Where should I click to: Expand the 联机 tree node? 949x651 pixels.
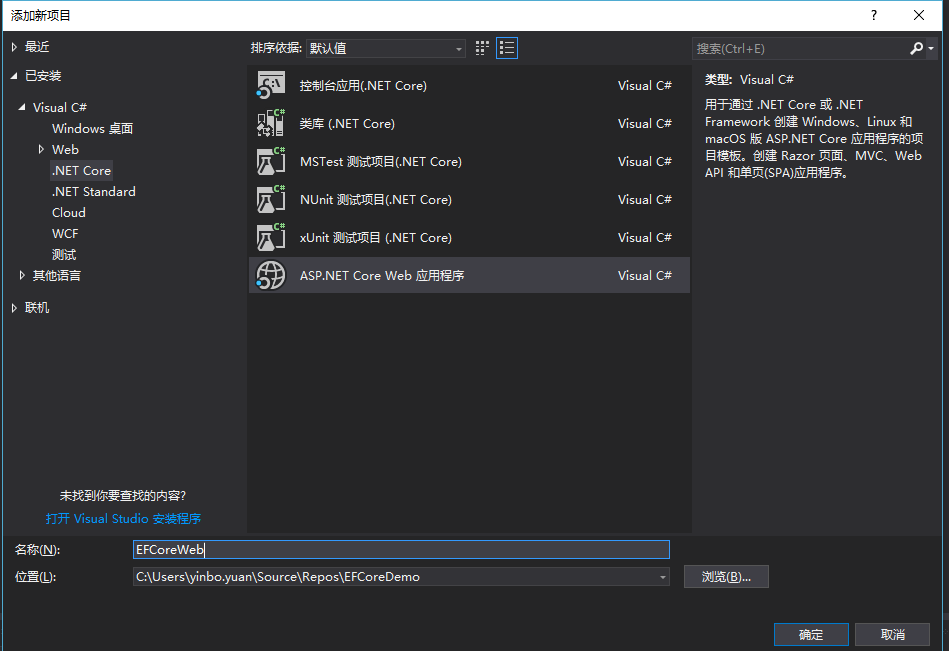[14, 308]
